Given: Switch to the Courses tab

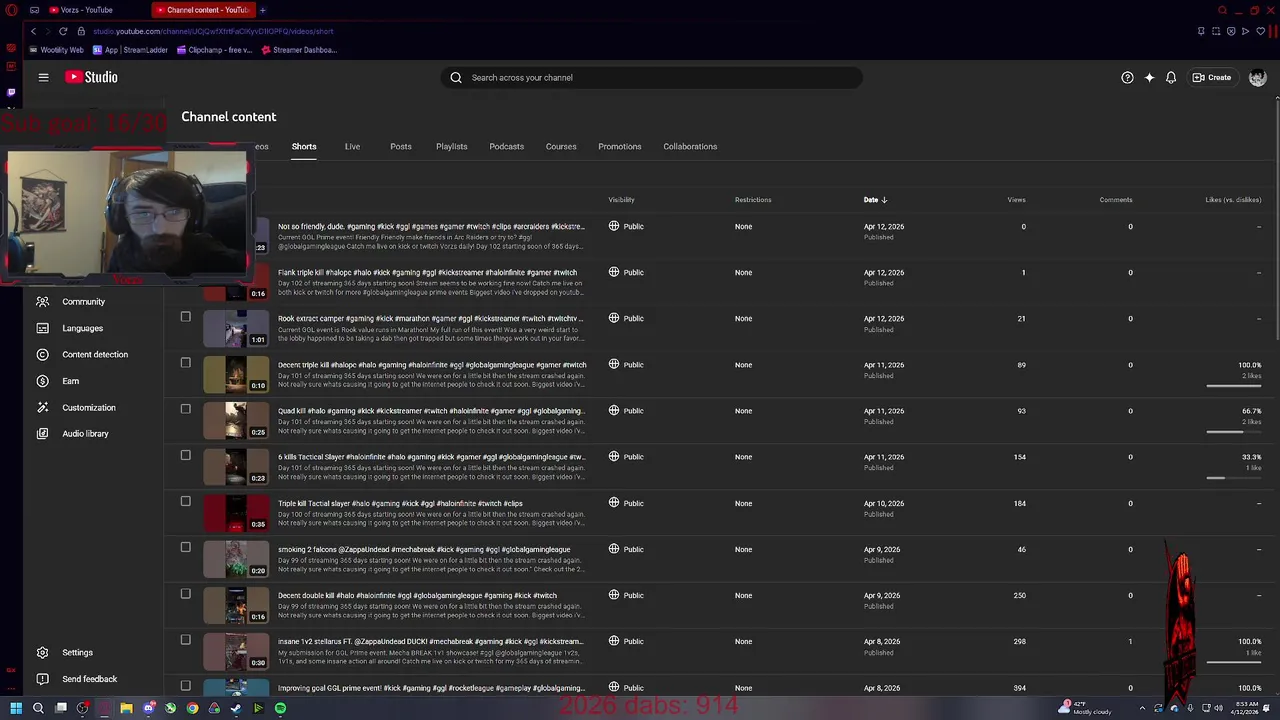Looking at the screenshot, I should tap(561, 146).
